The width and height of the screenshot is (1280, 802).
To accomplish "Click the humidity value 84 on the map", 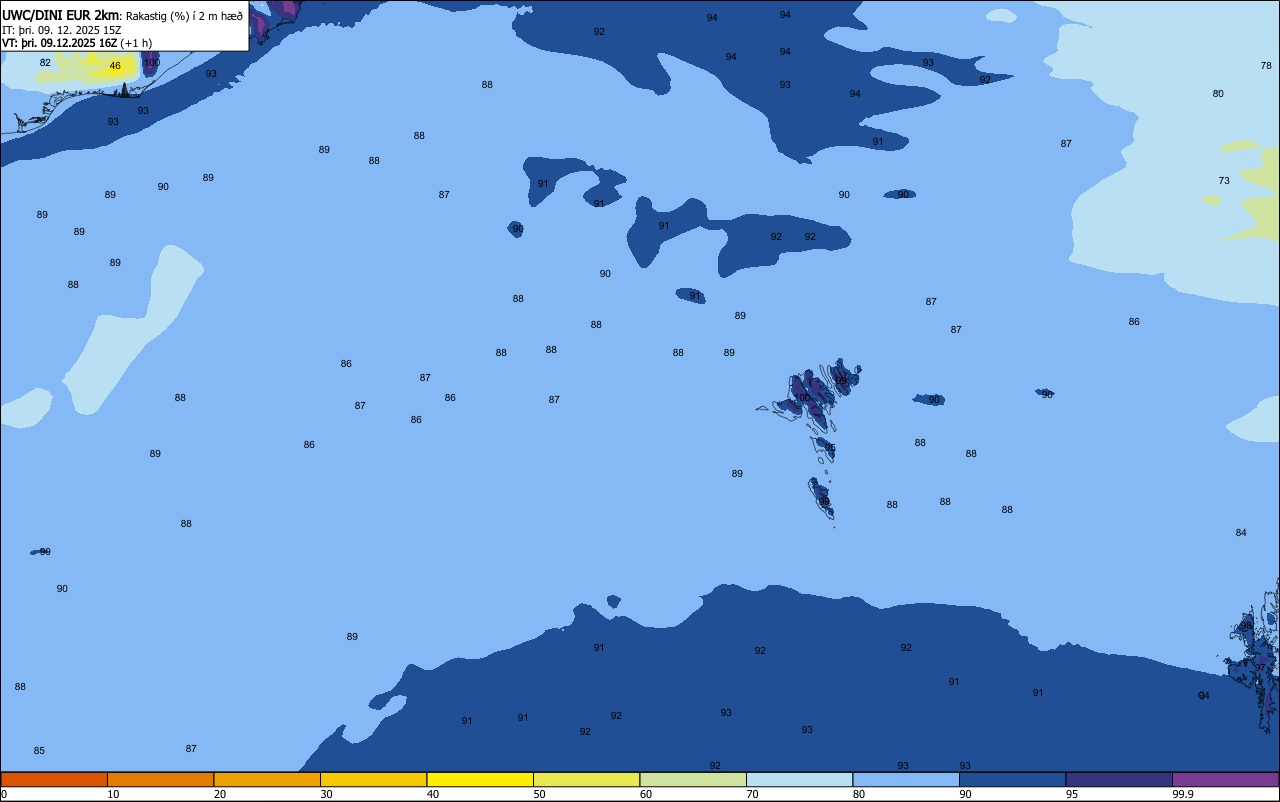I will 1241,533.
